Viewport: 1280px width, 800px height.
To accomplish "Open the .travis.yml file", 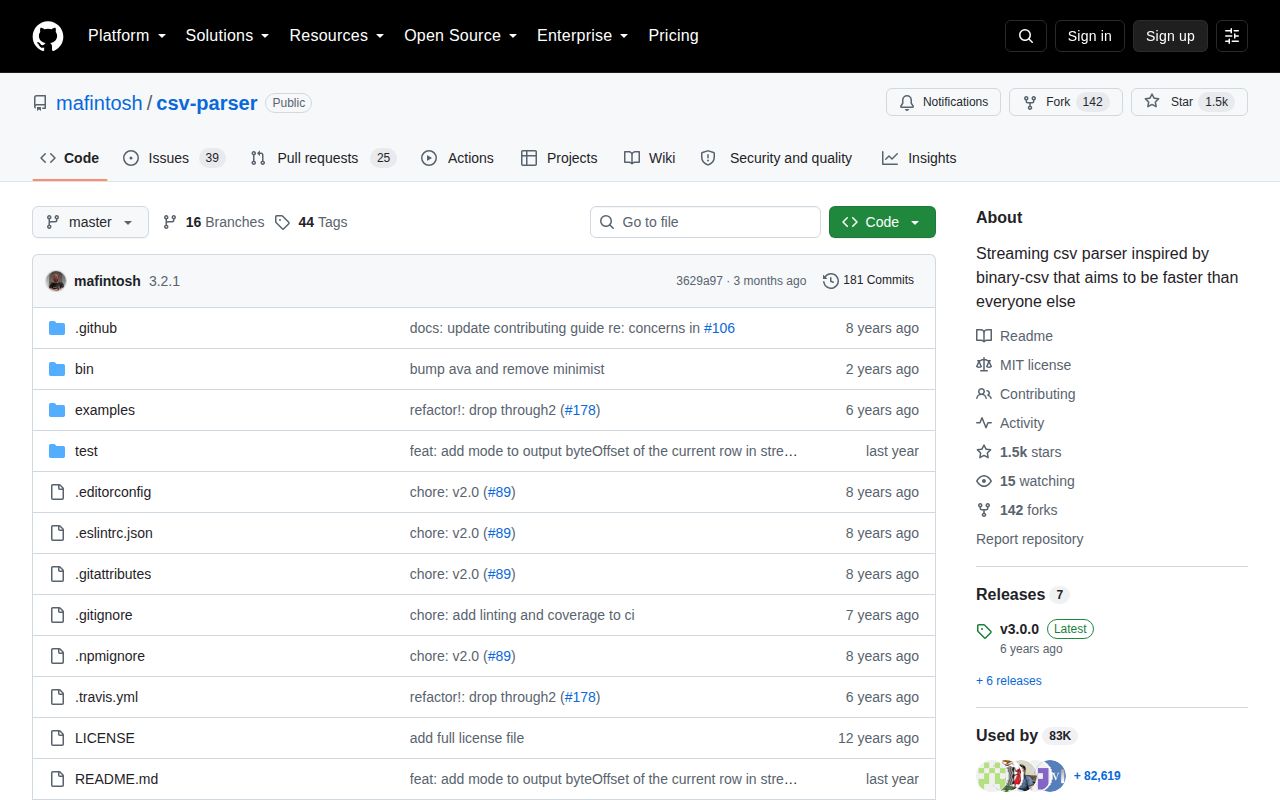I will click(x=106, y=697).
